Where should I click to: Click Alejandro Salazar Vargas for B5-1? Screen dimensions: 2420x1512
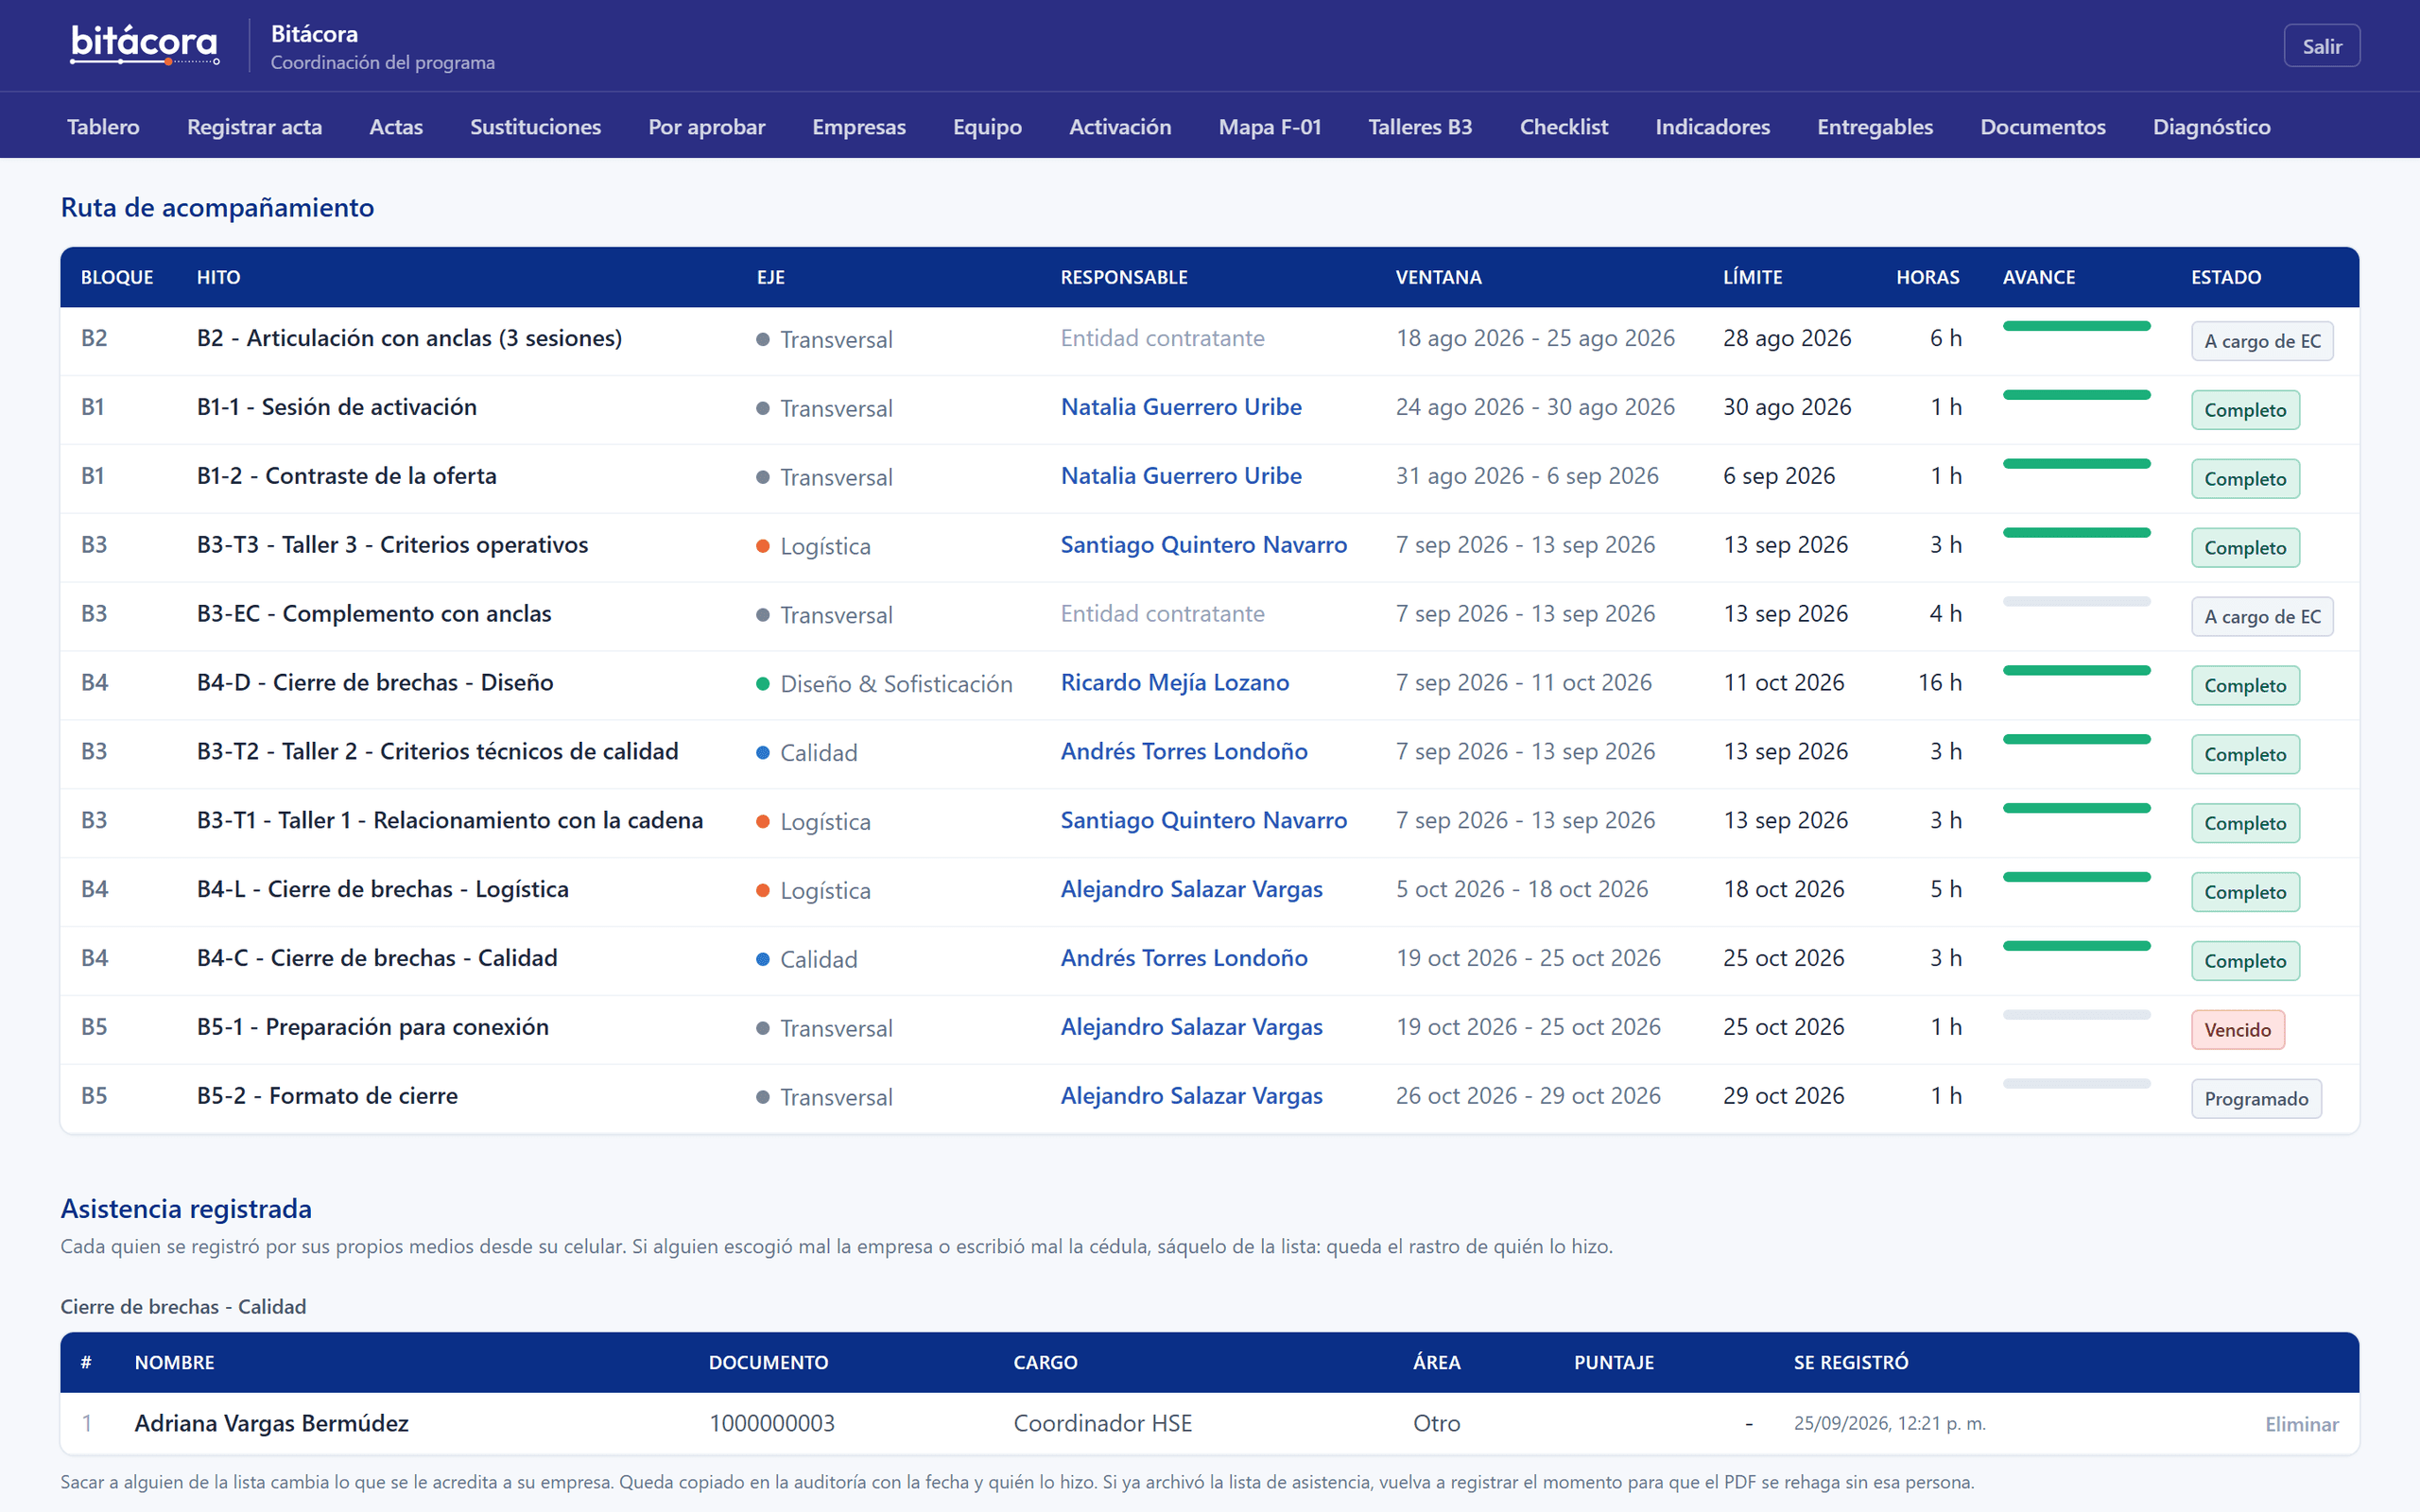point(1191,1028)
